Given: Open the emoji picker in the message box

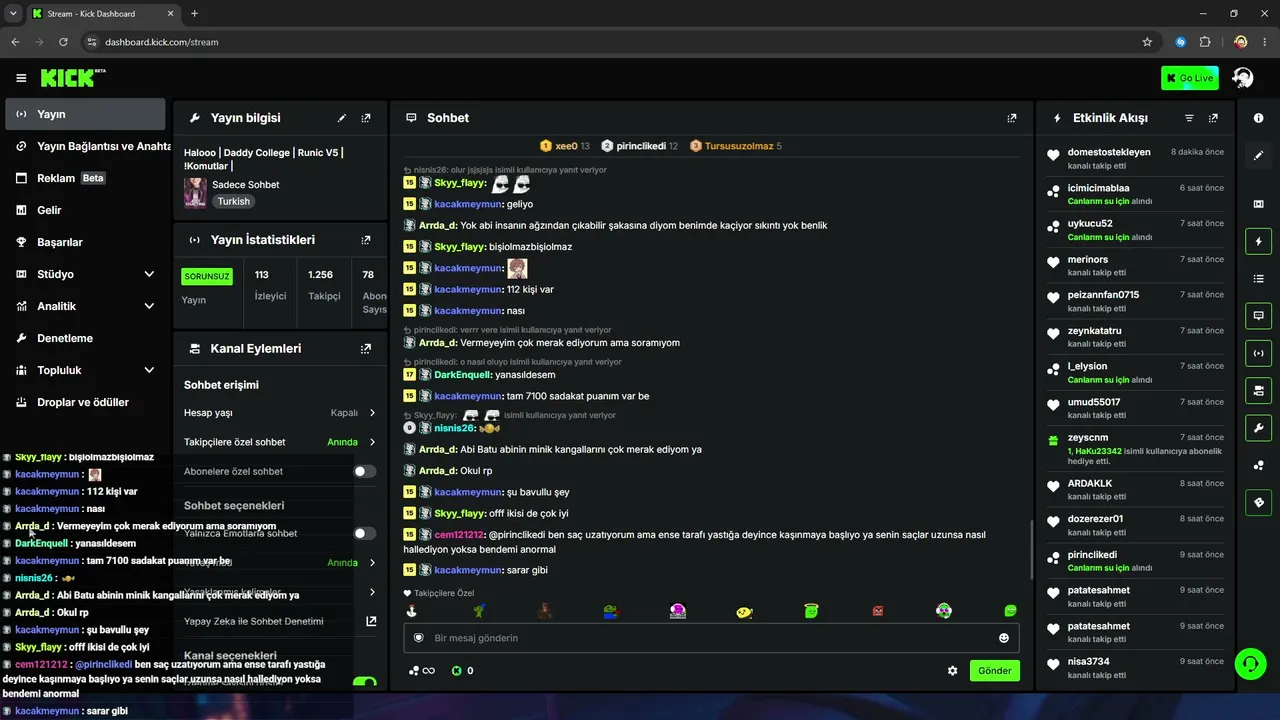Looking at the screenshot, I should pos(1004,638).
